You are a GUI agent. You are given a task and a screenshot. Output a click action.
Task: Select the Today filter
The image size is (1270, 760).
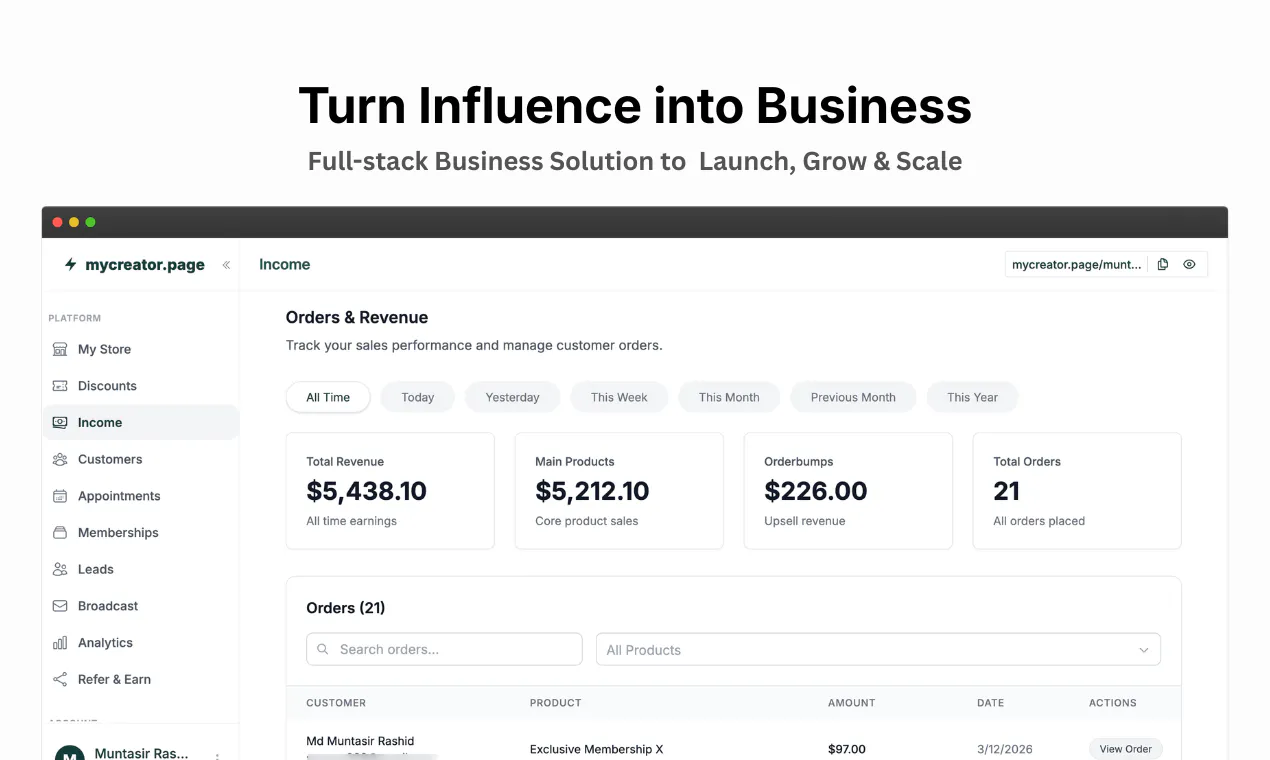(418, 397)
